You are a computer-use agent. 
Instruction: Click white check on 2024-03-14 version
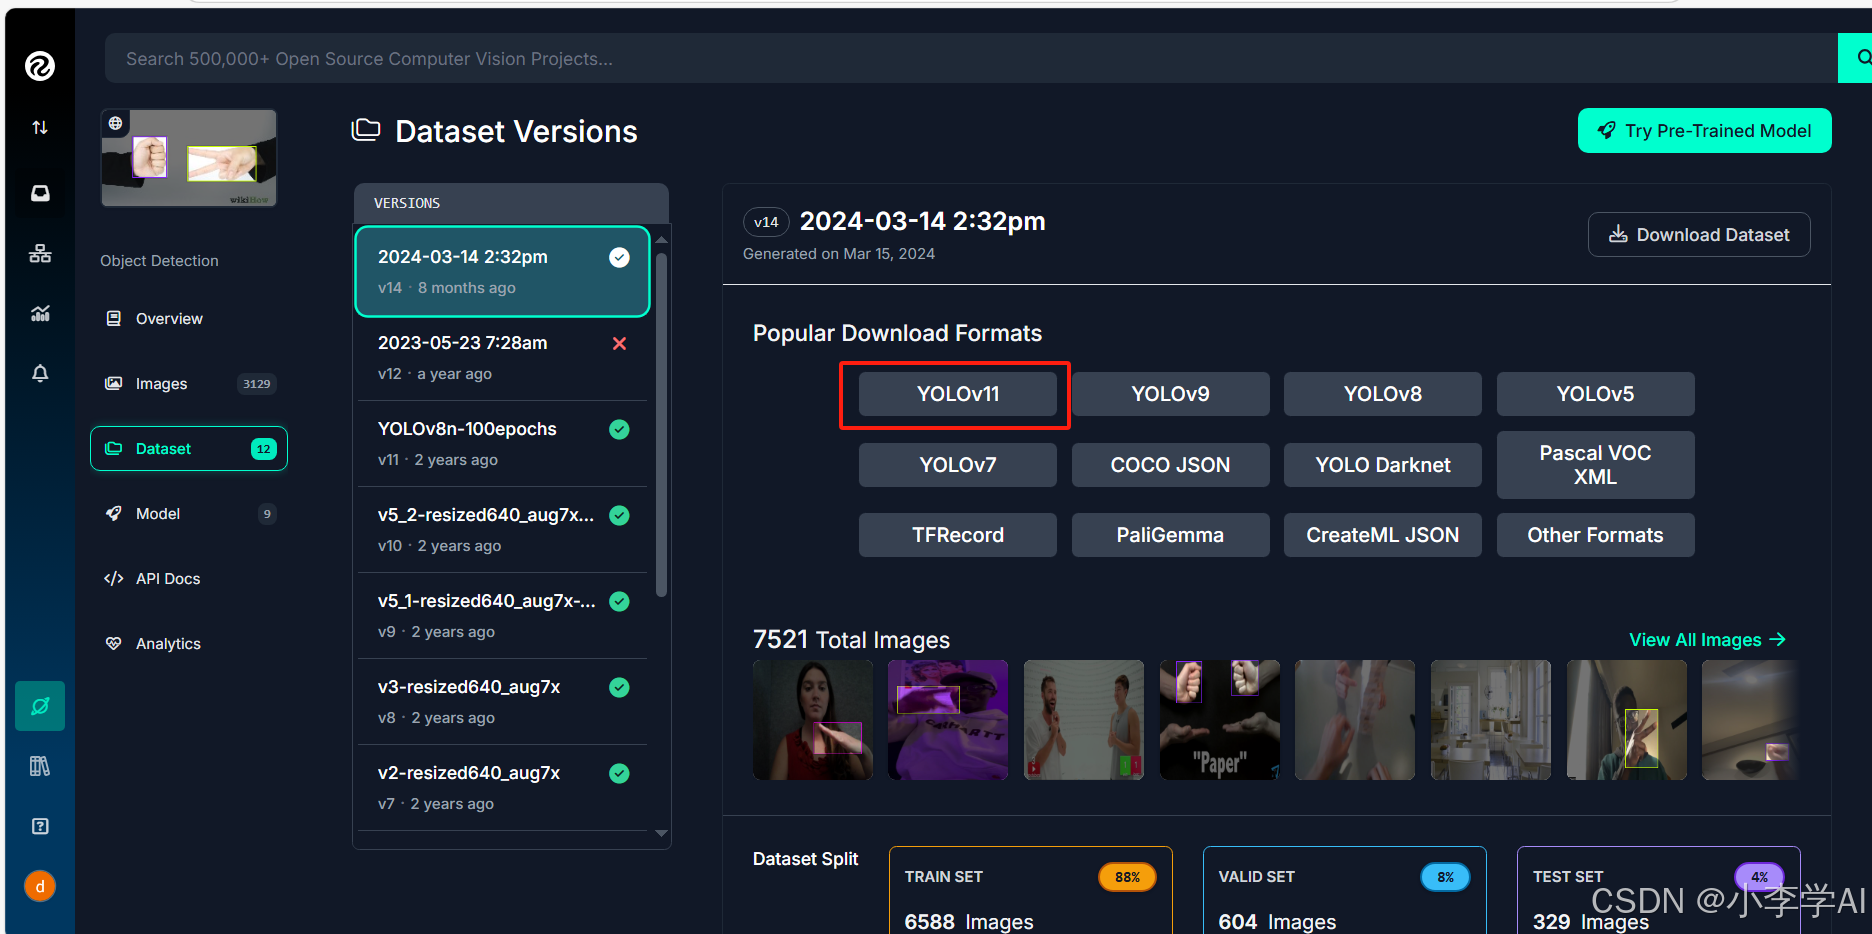(619, 257)
